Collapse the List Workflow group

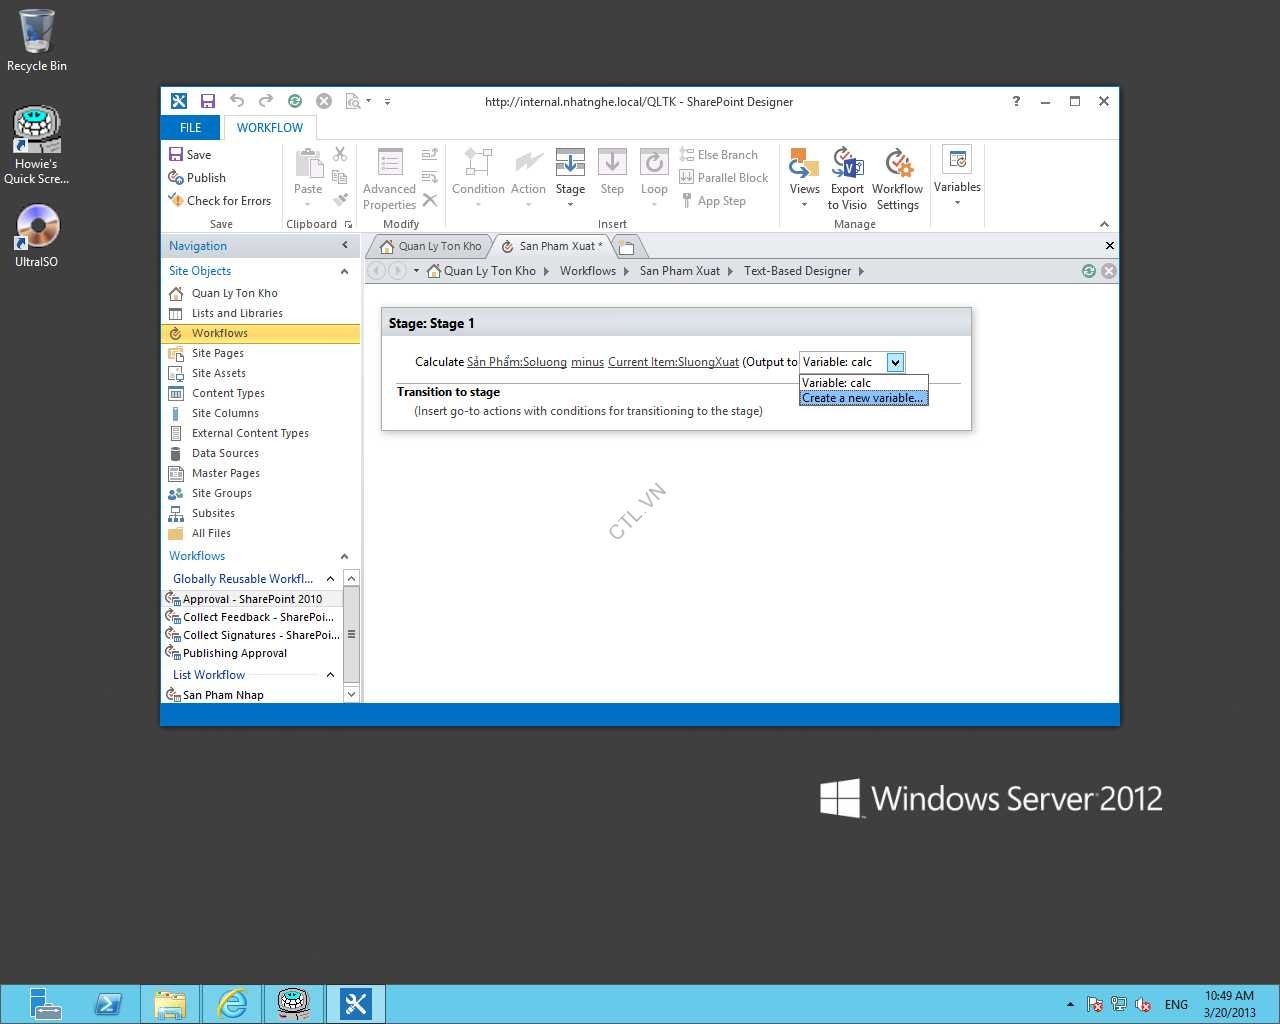point(330,675)
